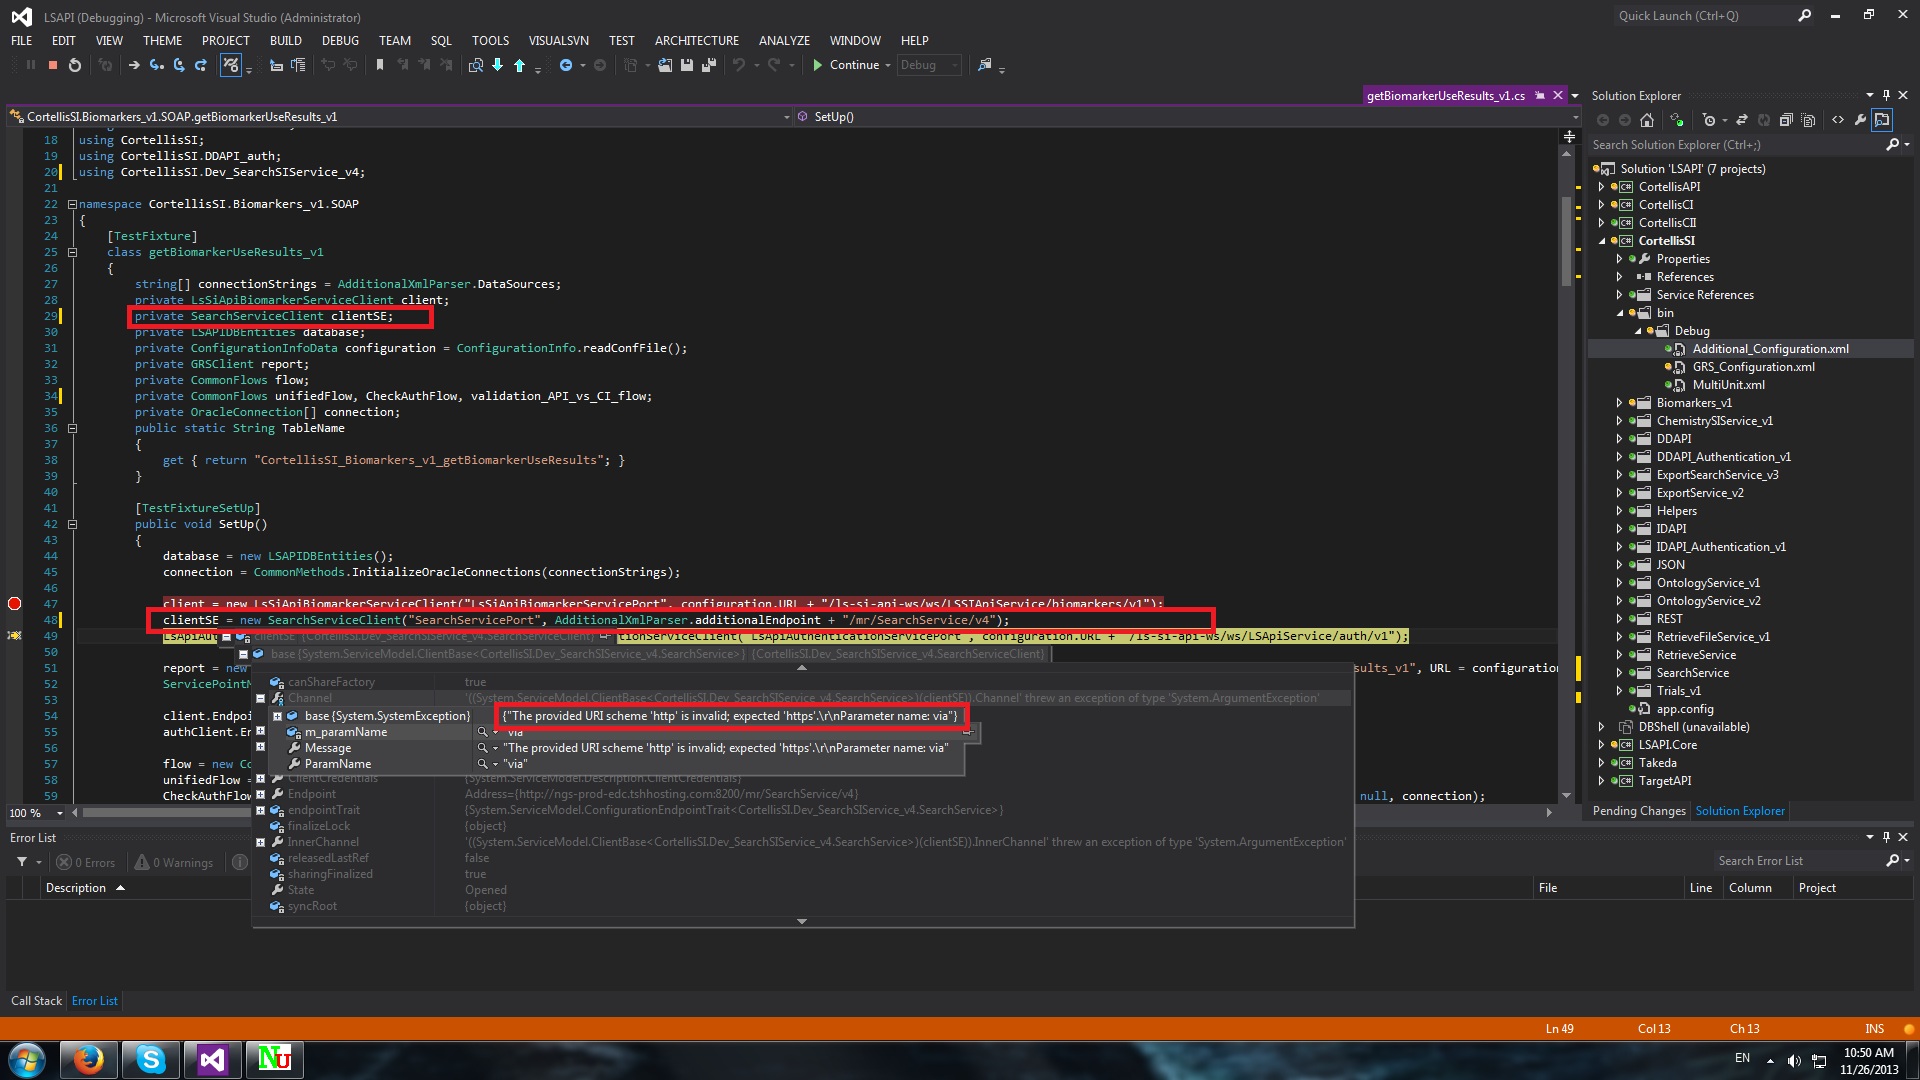Toggle Preview Selected Items in Solution Explorer
The width and height of the screenshot is (1920, 1080).
click(1882, 120)
